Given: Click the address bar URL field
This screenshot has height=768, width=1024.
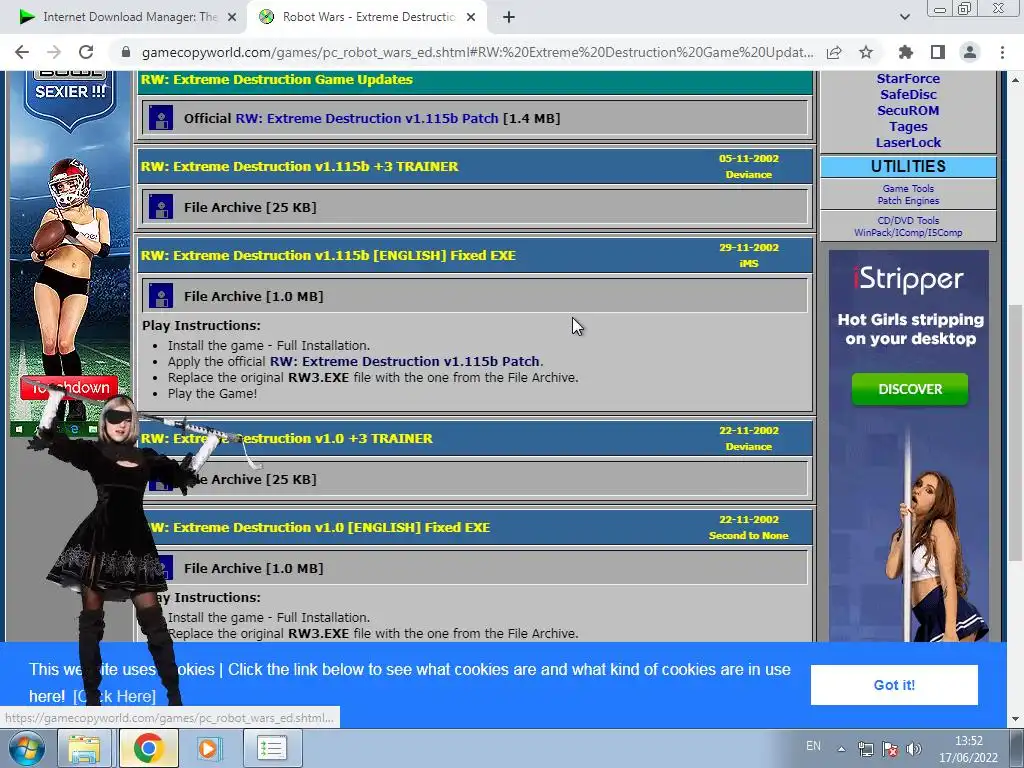Looking at the screenshot, I should [x=477, y=52].
